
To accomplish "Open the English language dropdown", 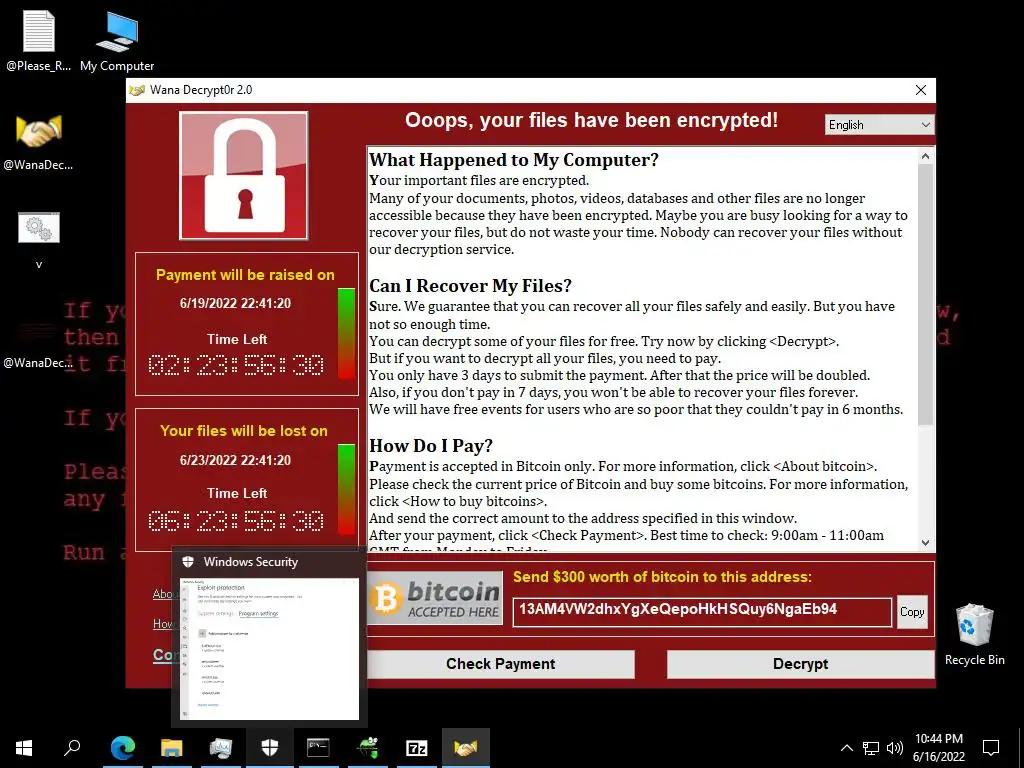I will click(x=879, y=125).
